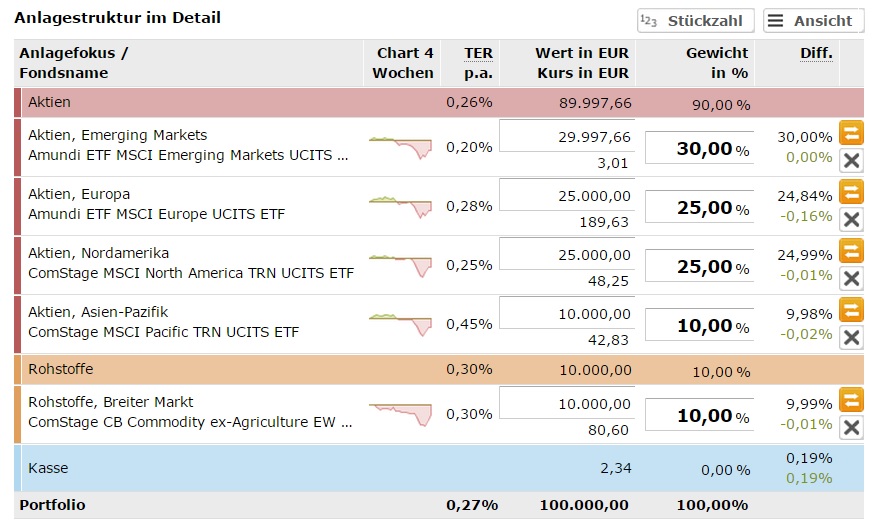Image resolution: width=874 pixels, height=530 pixels.
Task: Collapse the Aktien category row
Action: (x=49, y=102)
